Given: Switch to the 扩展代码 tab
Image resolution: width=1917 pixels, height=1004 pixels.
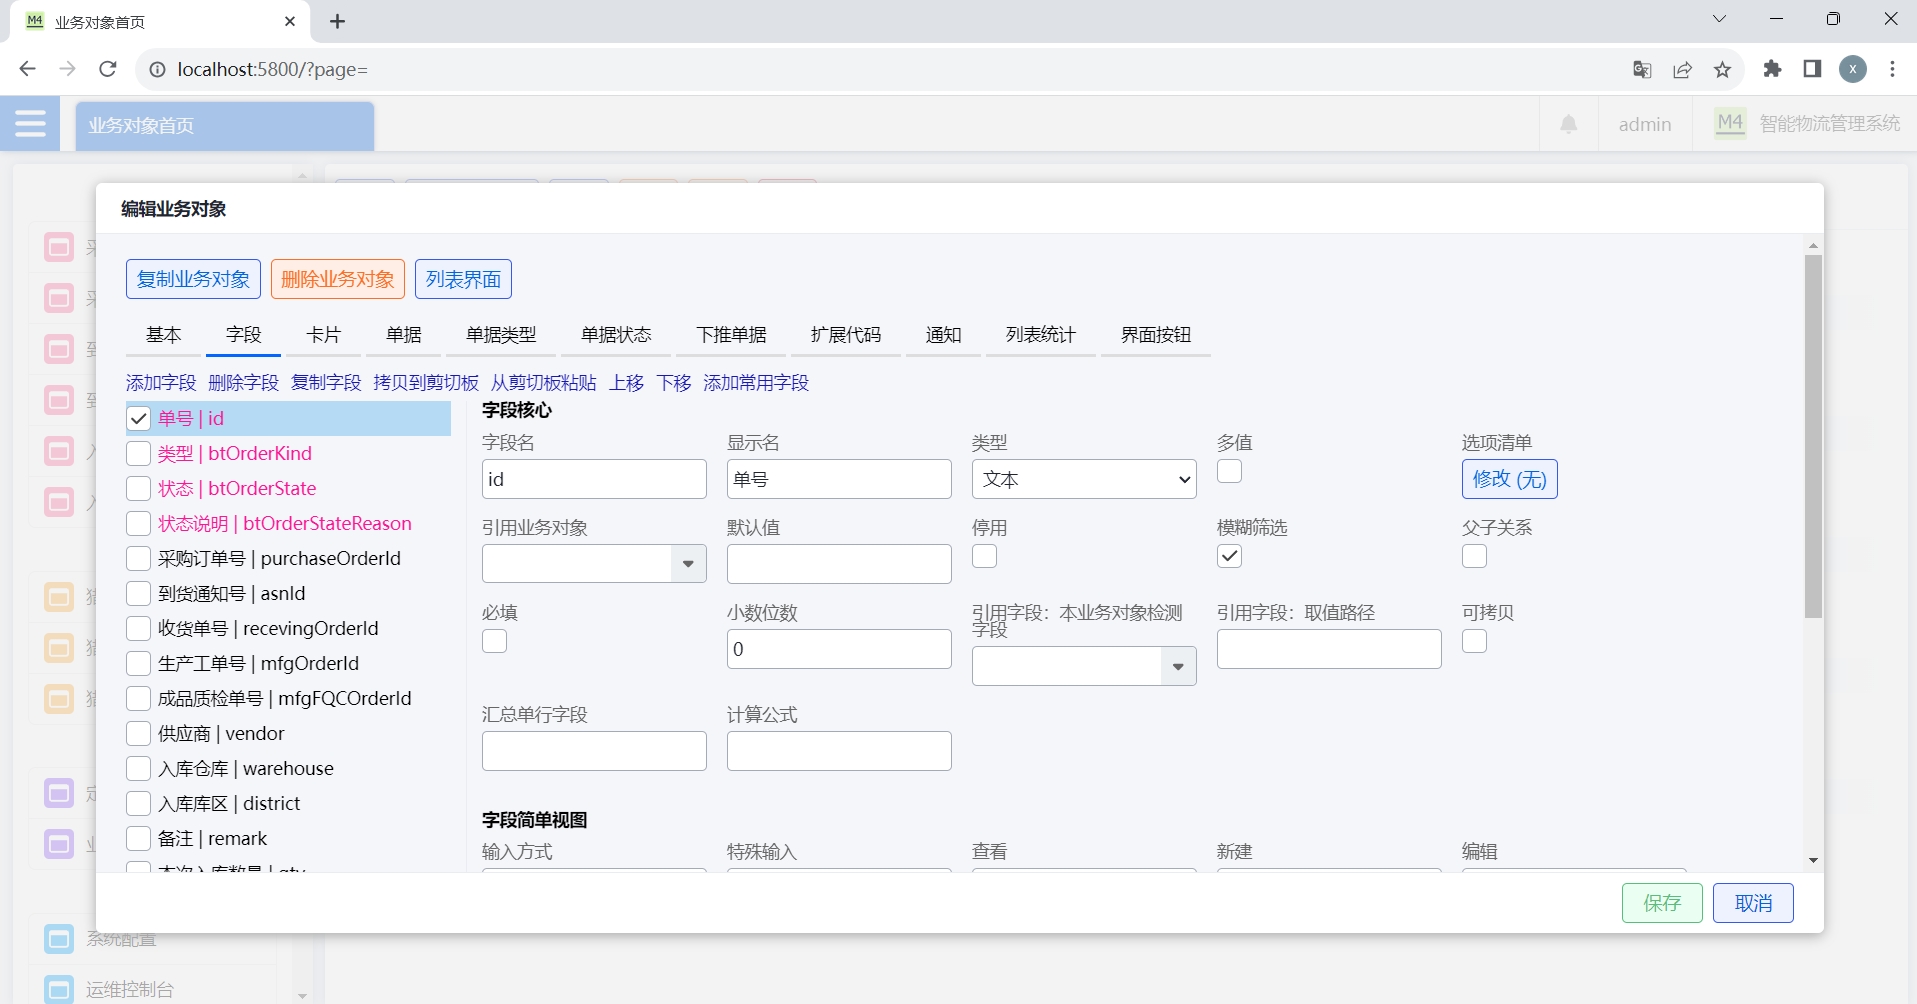Looking at the screenshot, I should click(846, 335).
